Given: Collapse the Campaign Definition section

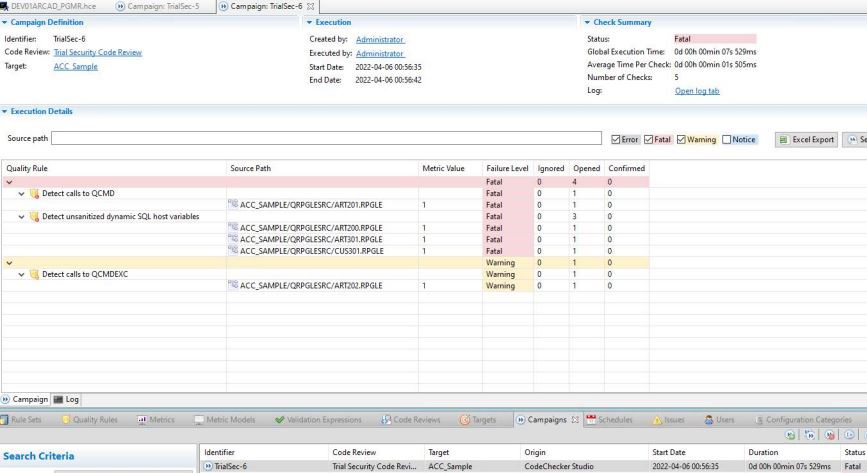Looking at the screenshot, I should pos(4,23).
